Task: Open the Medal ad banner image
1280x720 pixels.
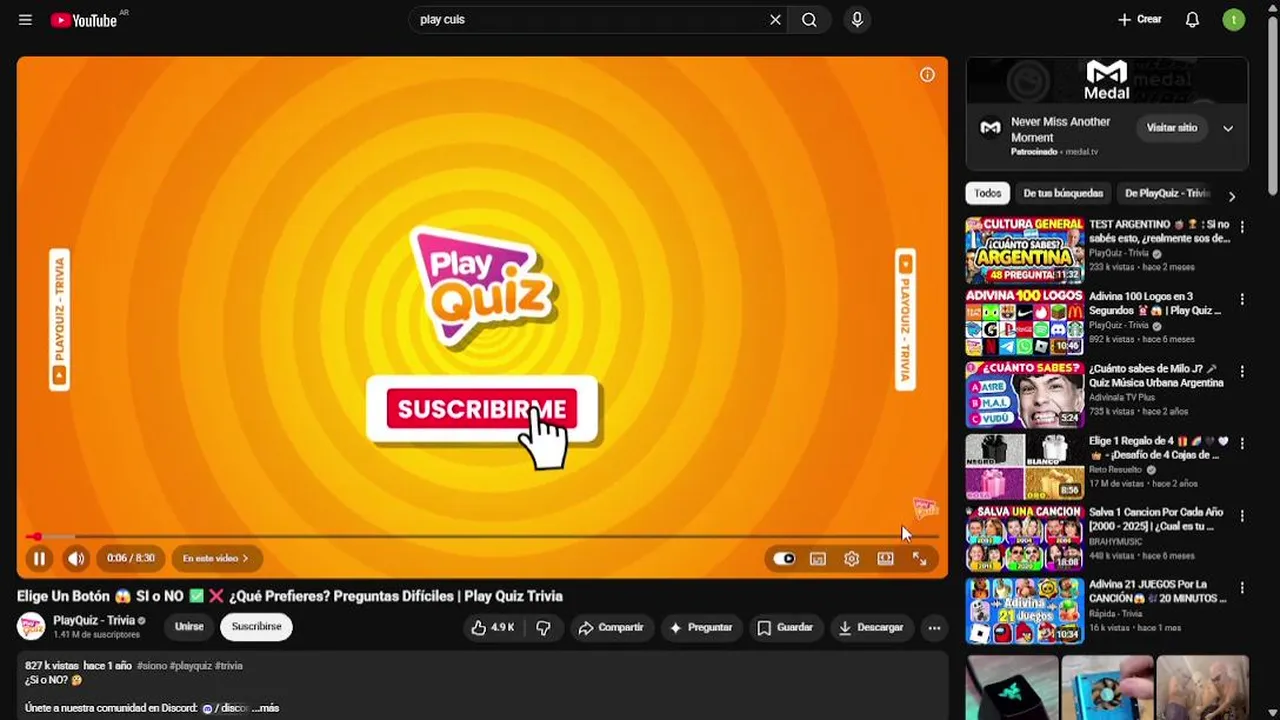Action: point(1107,80)
